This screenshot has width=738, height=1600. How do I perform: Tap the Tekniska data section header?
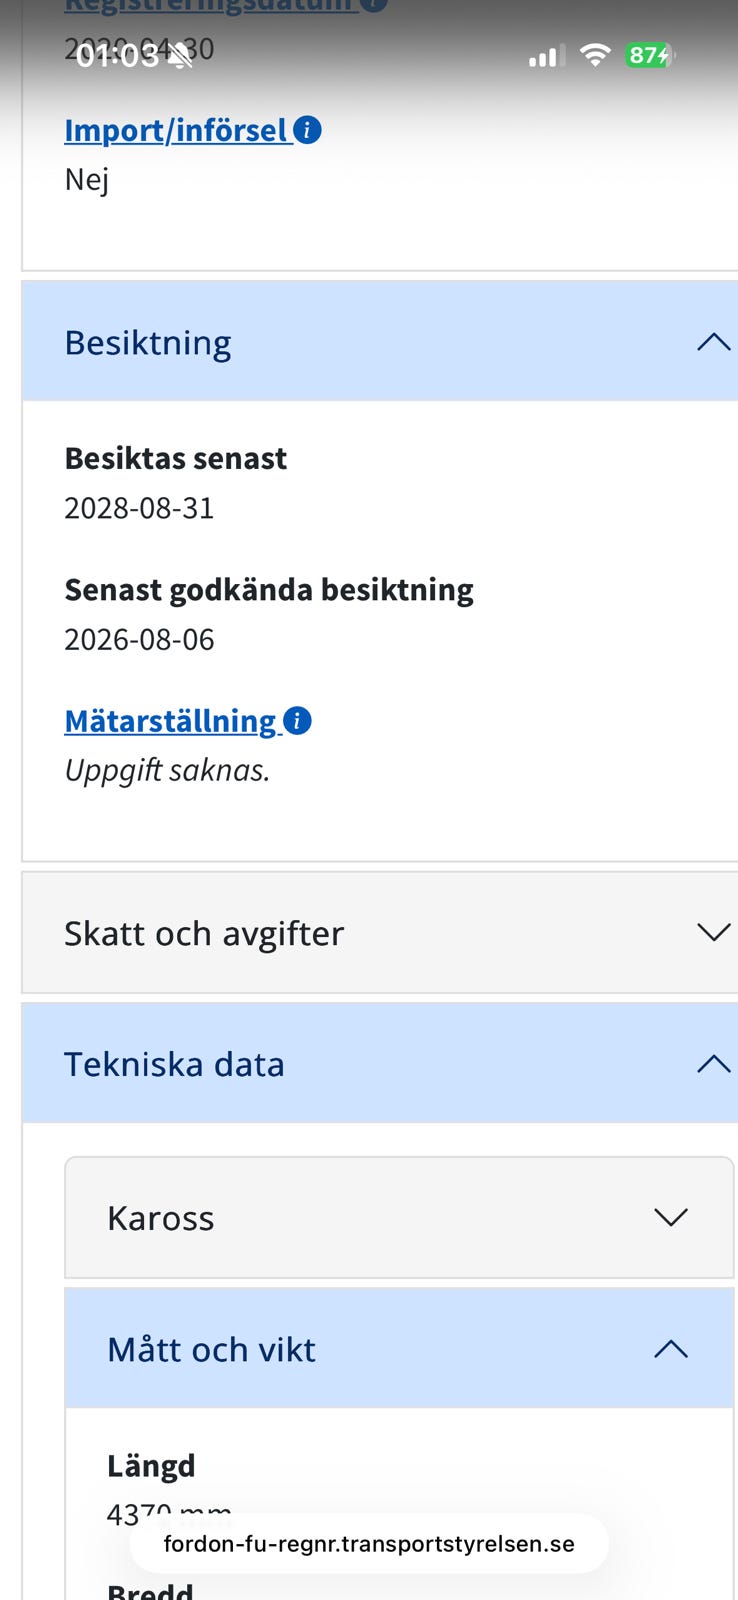click(380, 1063)
